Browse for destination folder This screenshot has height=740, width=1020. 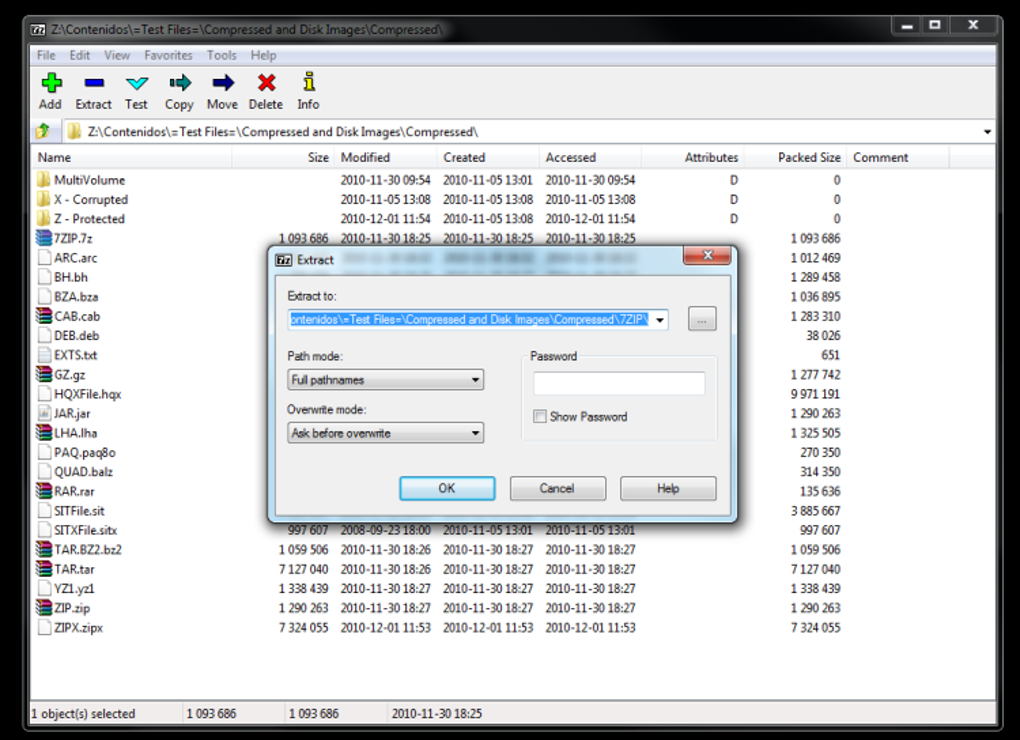[701, 319]
